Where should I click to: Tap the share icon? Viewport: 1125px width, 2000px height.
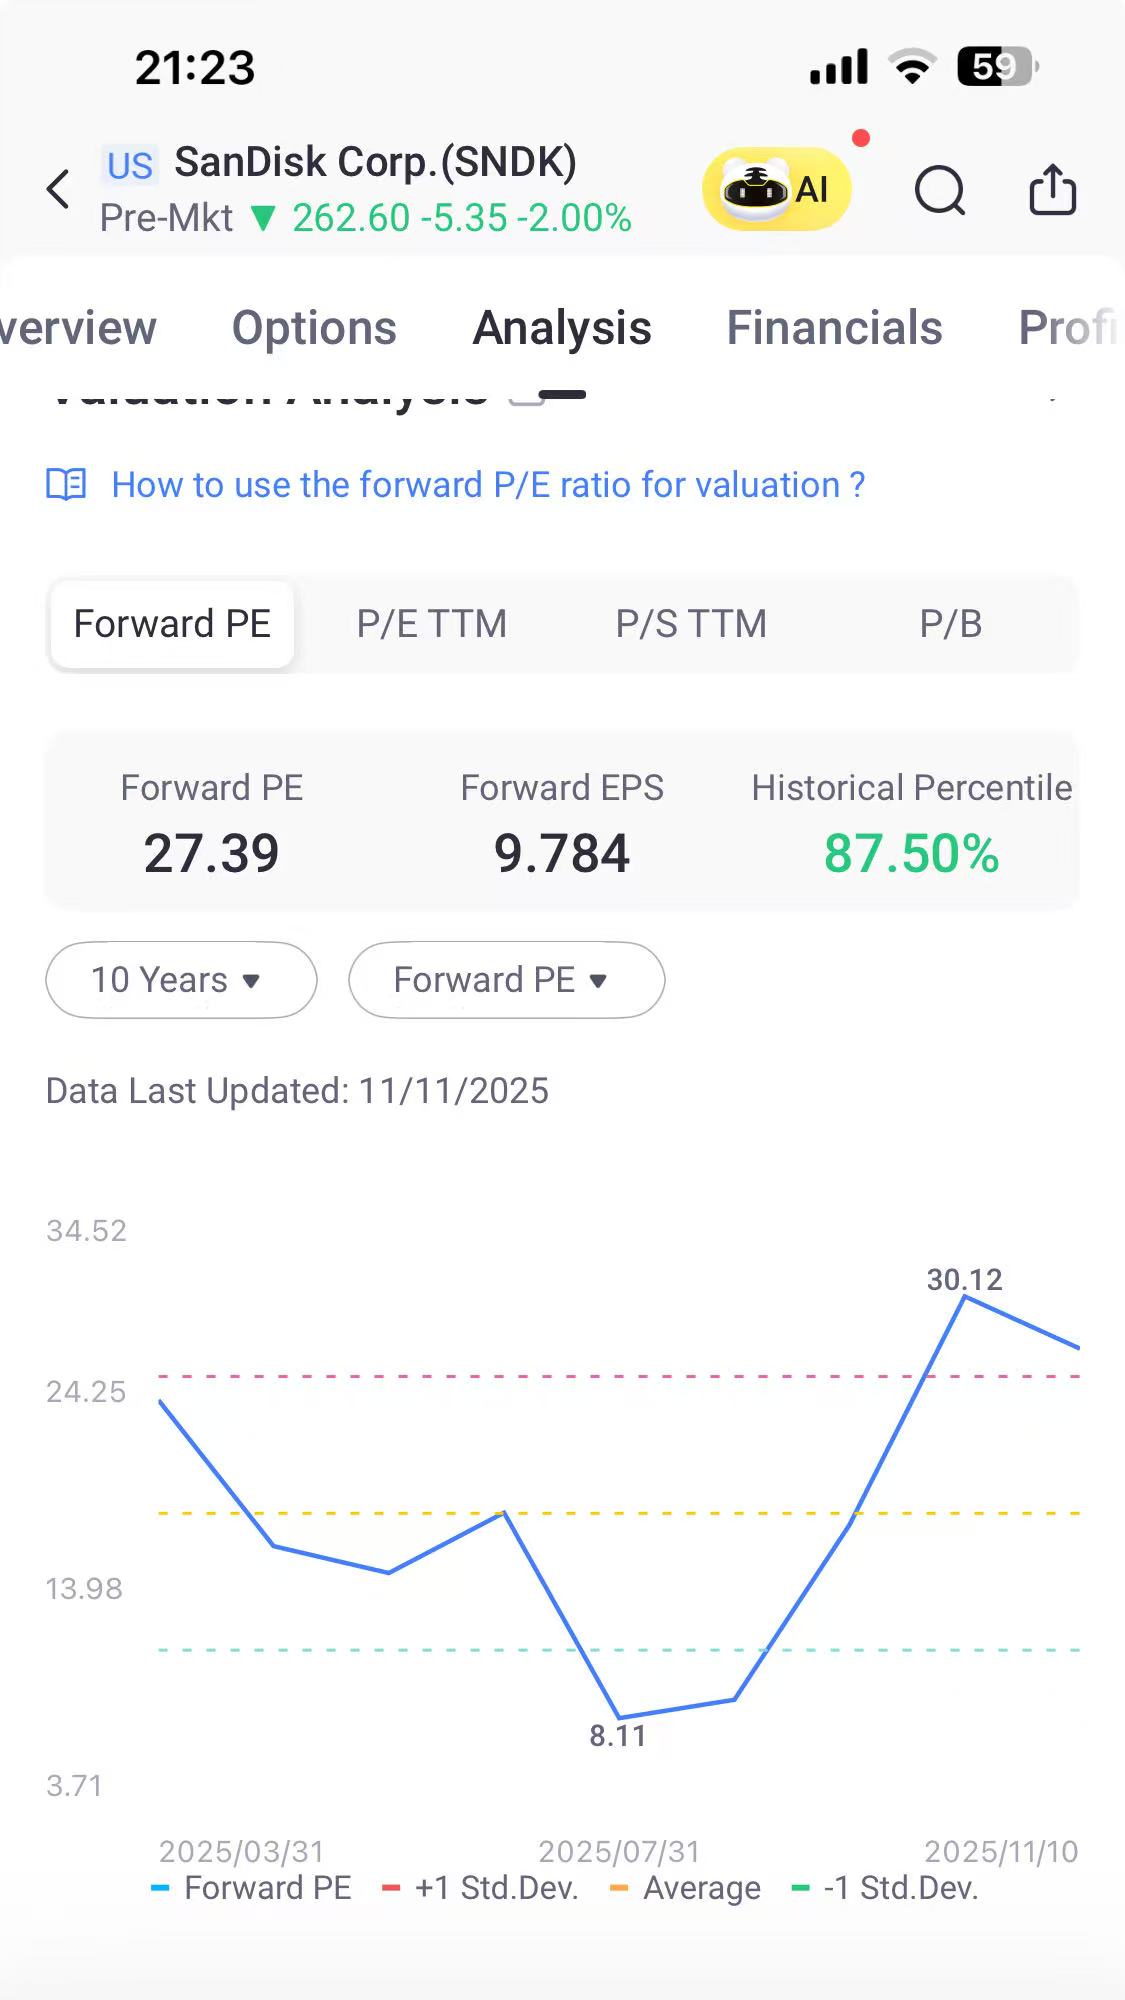(1052, 189)
